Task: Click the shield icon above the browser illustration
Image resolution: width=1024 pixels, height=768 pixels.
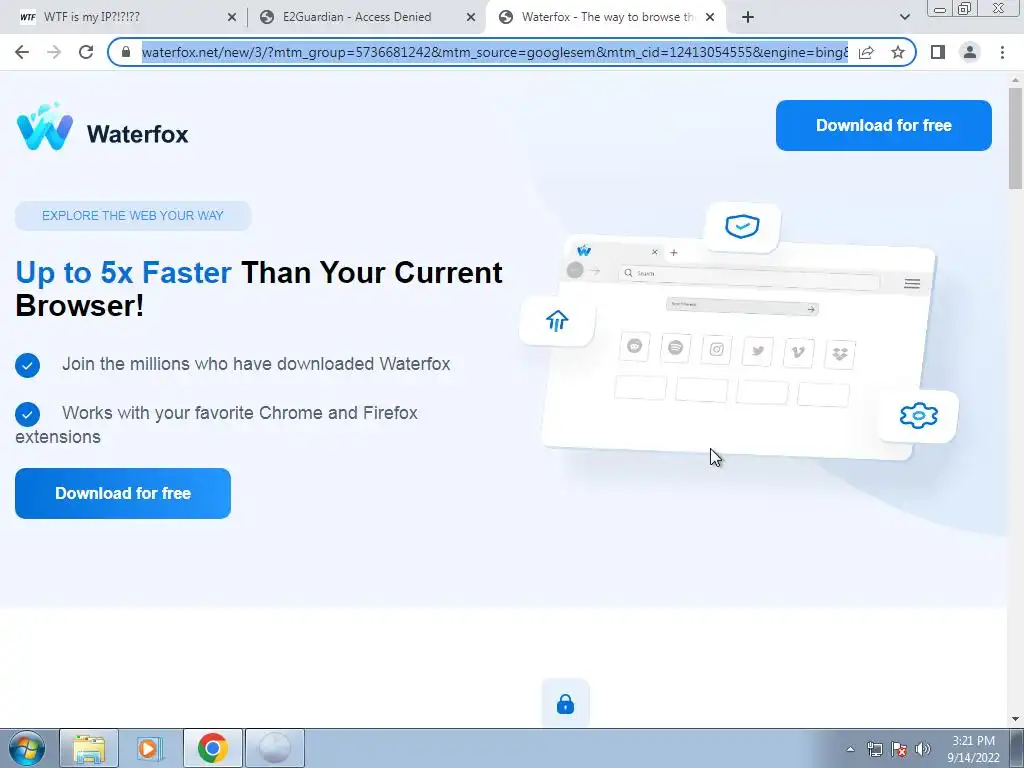Action: (x=743, y=227)
